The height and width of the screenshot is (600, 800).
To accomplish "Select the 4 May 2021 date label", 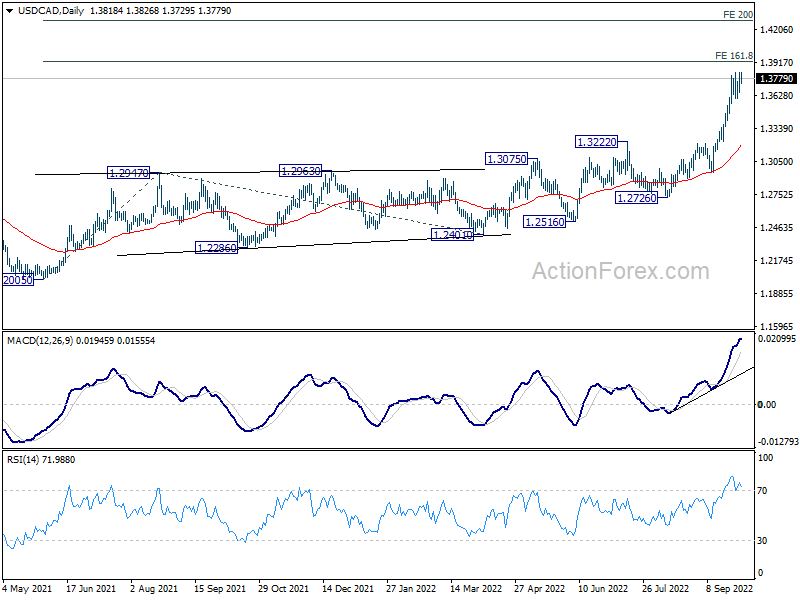I will pyautogui.click(x=27, y=589).
